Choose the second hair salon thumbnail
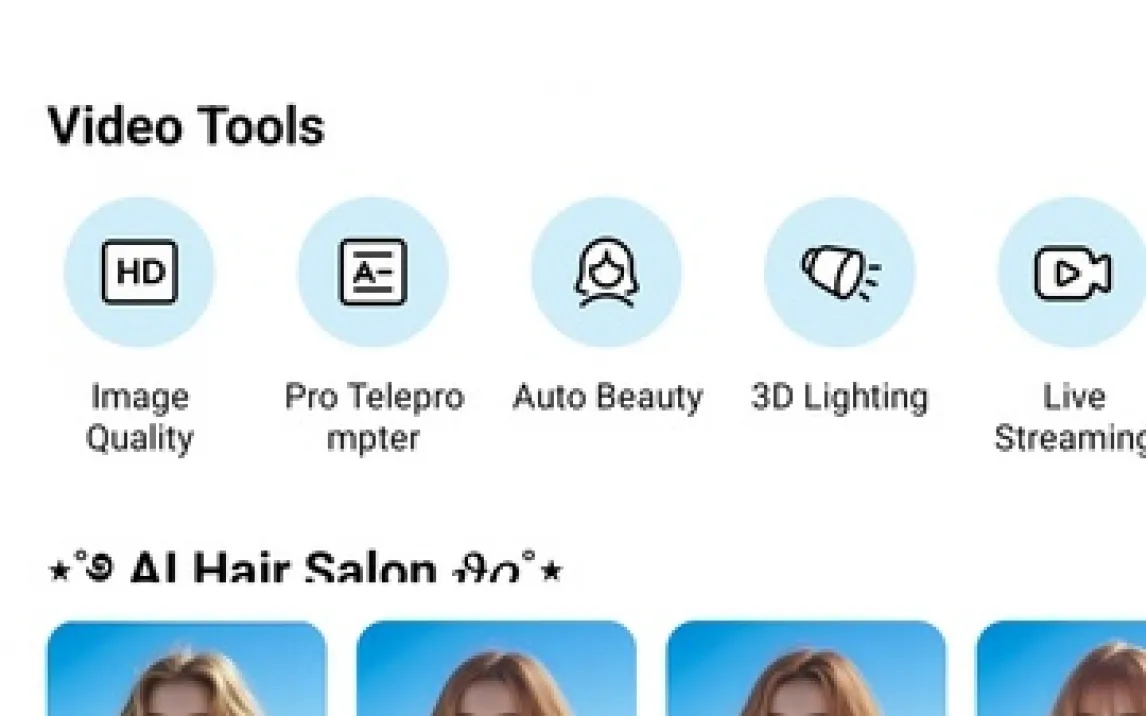 [496, 669]
